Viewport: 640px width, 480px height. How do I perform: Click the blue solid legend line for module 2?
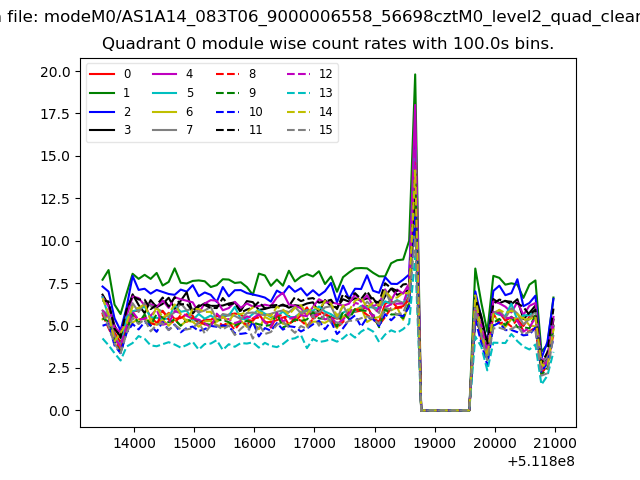(x=103, y=112)
